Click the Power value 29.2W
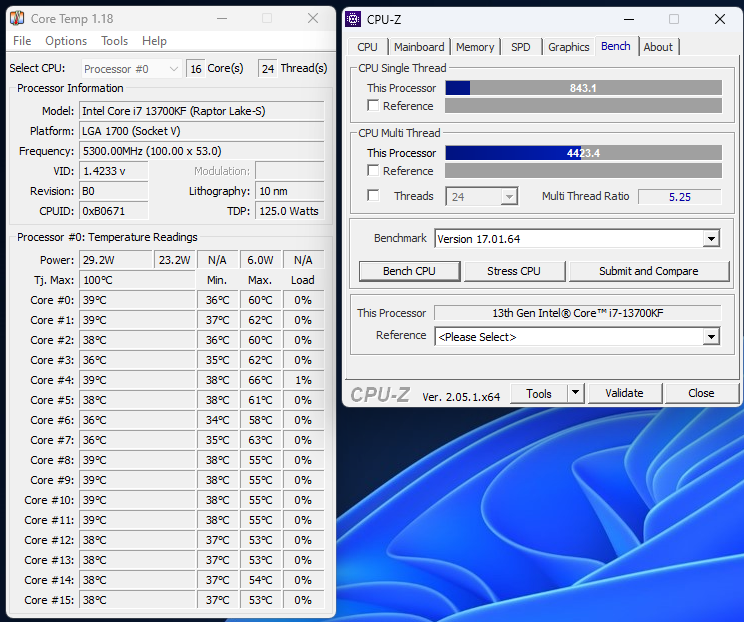The height and width of the screenshot is (622, 744). (116, 260)
